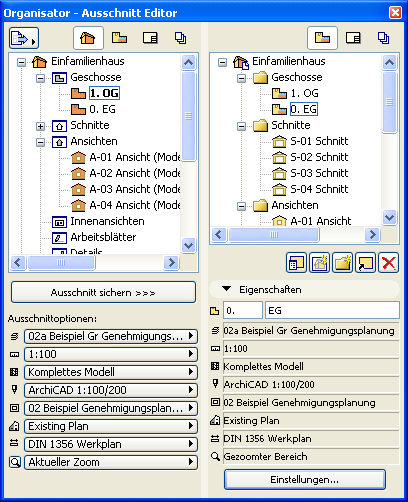Collapse the Eigenschaften section triangle
The width and height of the screenshot is (408, 502).
click(227, 289)
